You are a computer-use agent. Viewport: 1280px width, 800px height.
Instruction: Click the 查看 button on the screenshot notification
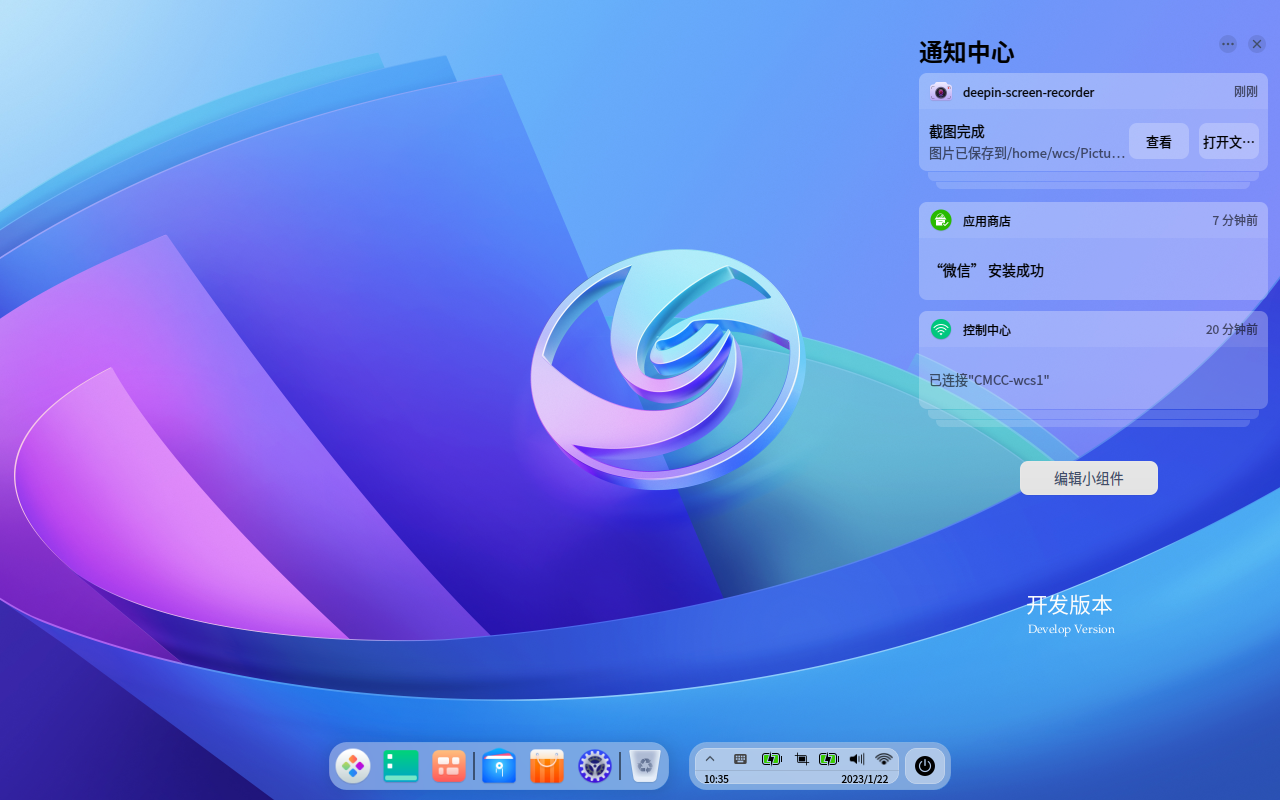pos(1158,141)
